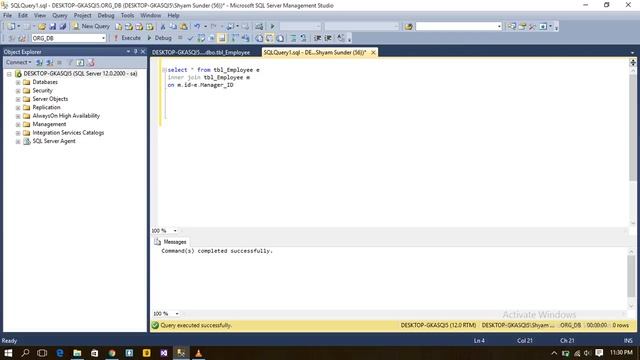Expand the Management node
The image size is (640, 360).
coord(18,124)
